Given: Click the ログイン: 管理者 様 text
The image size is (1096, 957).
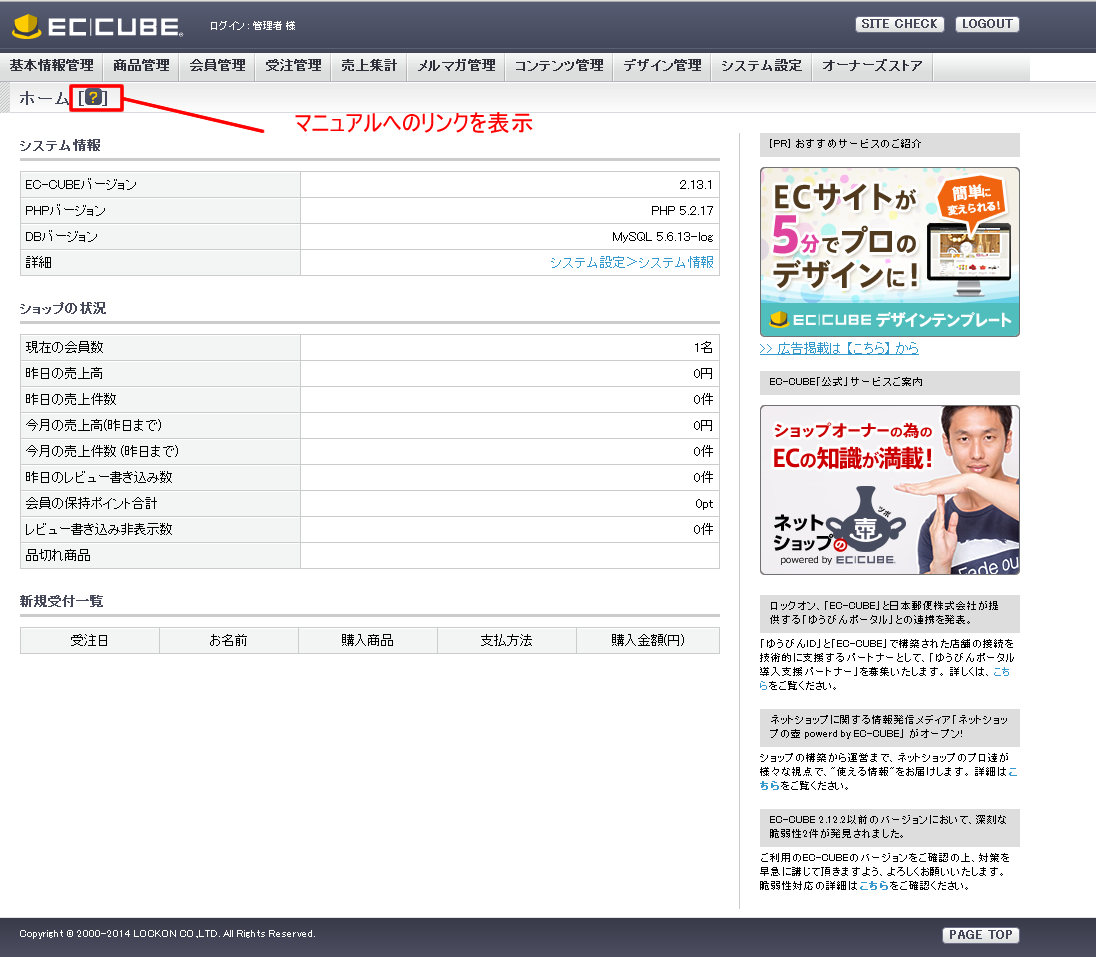Looking at the screenshot, I should click(252, 26).
